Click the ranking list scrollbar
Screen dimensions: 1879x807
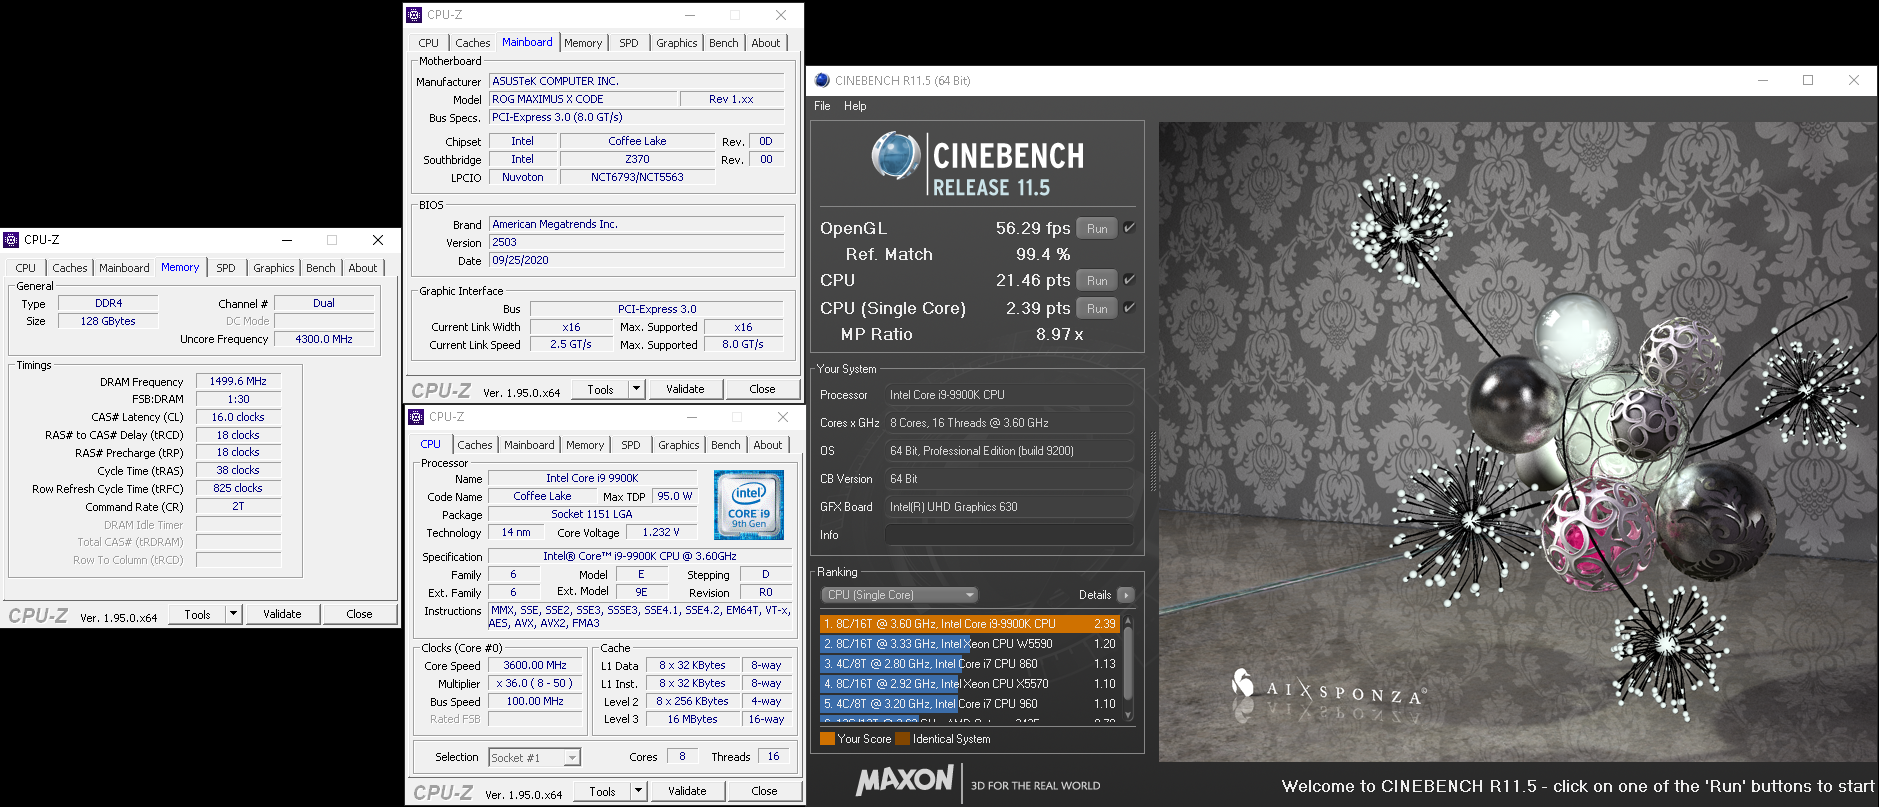1129,668
